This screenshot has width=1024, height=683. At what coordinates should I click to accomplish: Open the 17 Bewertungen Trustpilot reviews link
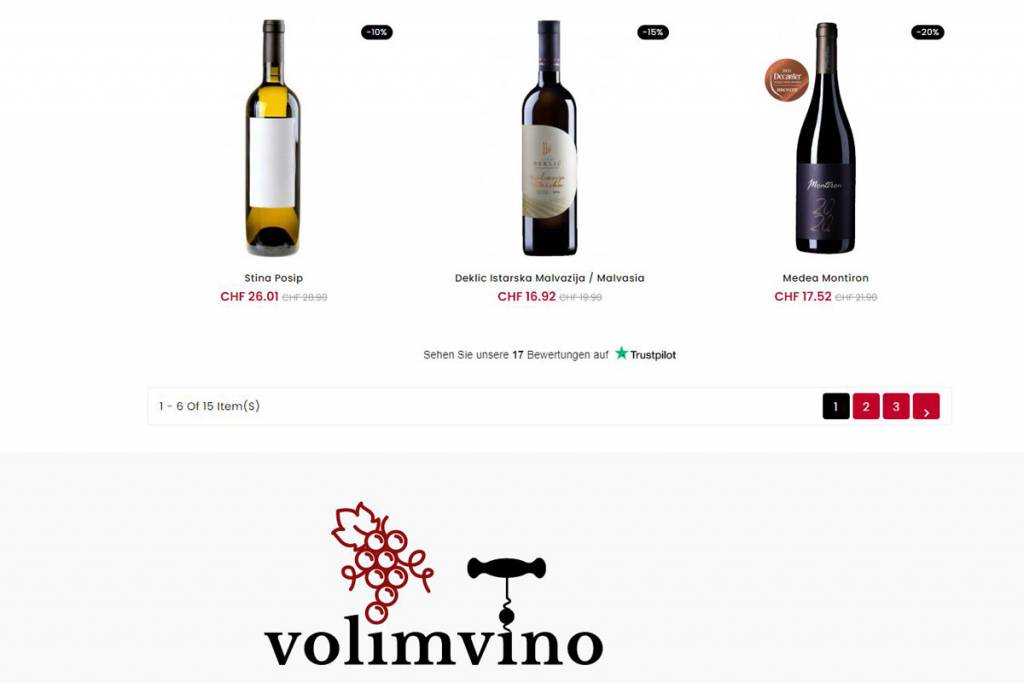tap(549, 355)
